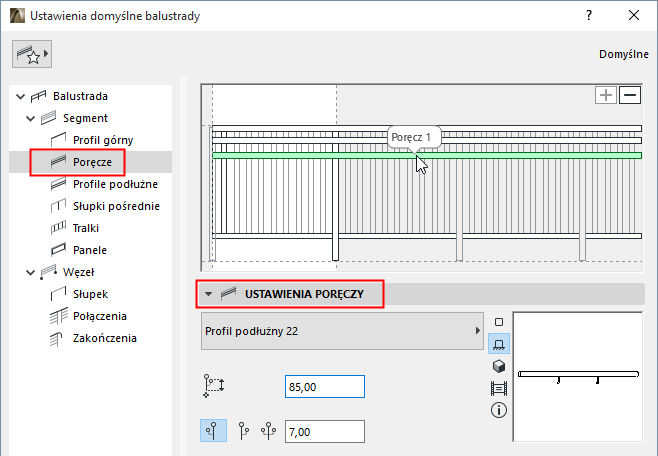Click the Domyślne label
This screenshot has height=456, width=658.
(x=624, y=54)
